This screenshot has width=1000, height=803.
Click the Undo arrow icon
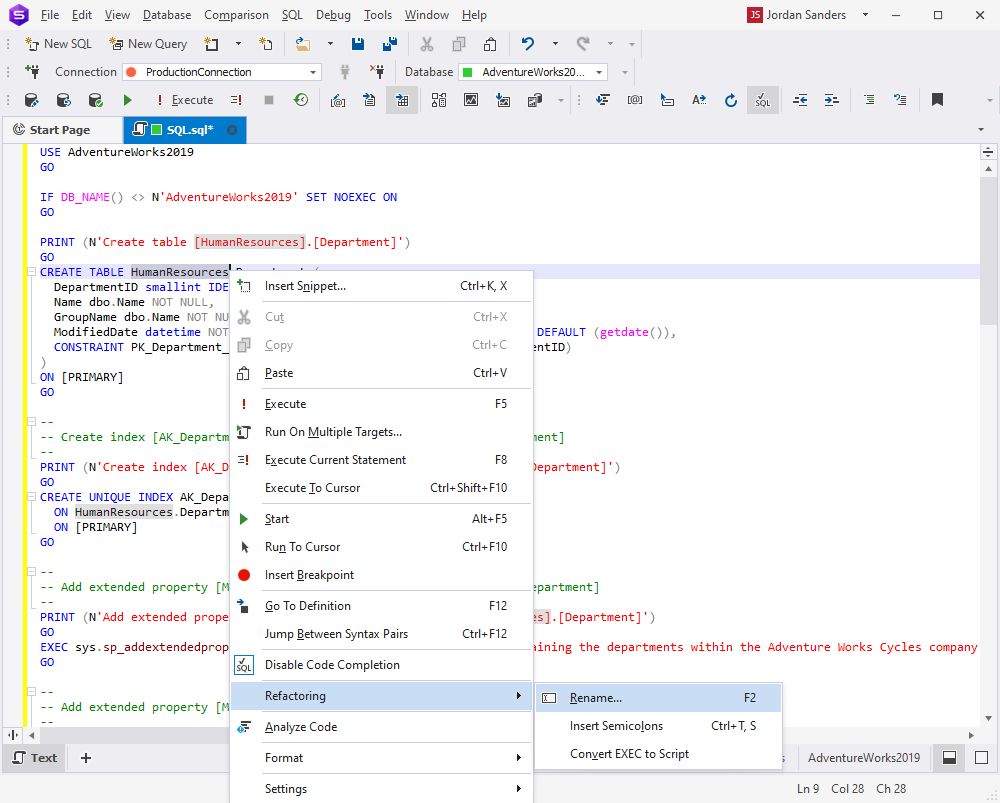coord(528,44)
